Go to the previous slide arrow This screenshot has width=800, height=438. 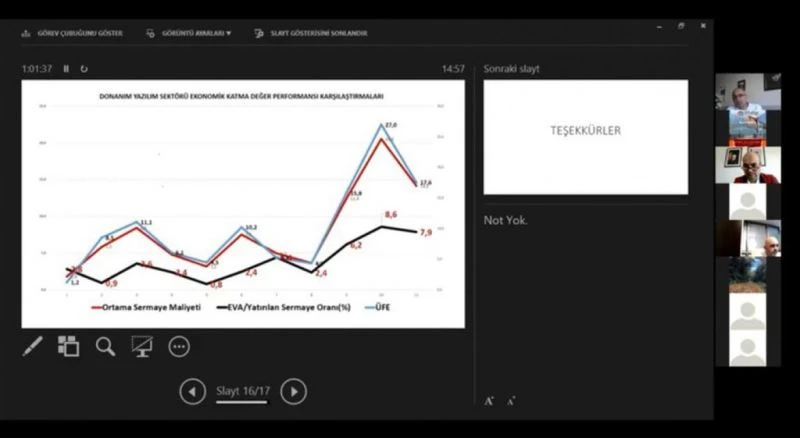click(x=192, y=391)
